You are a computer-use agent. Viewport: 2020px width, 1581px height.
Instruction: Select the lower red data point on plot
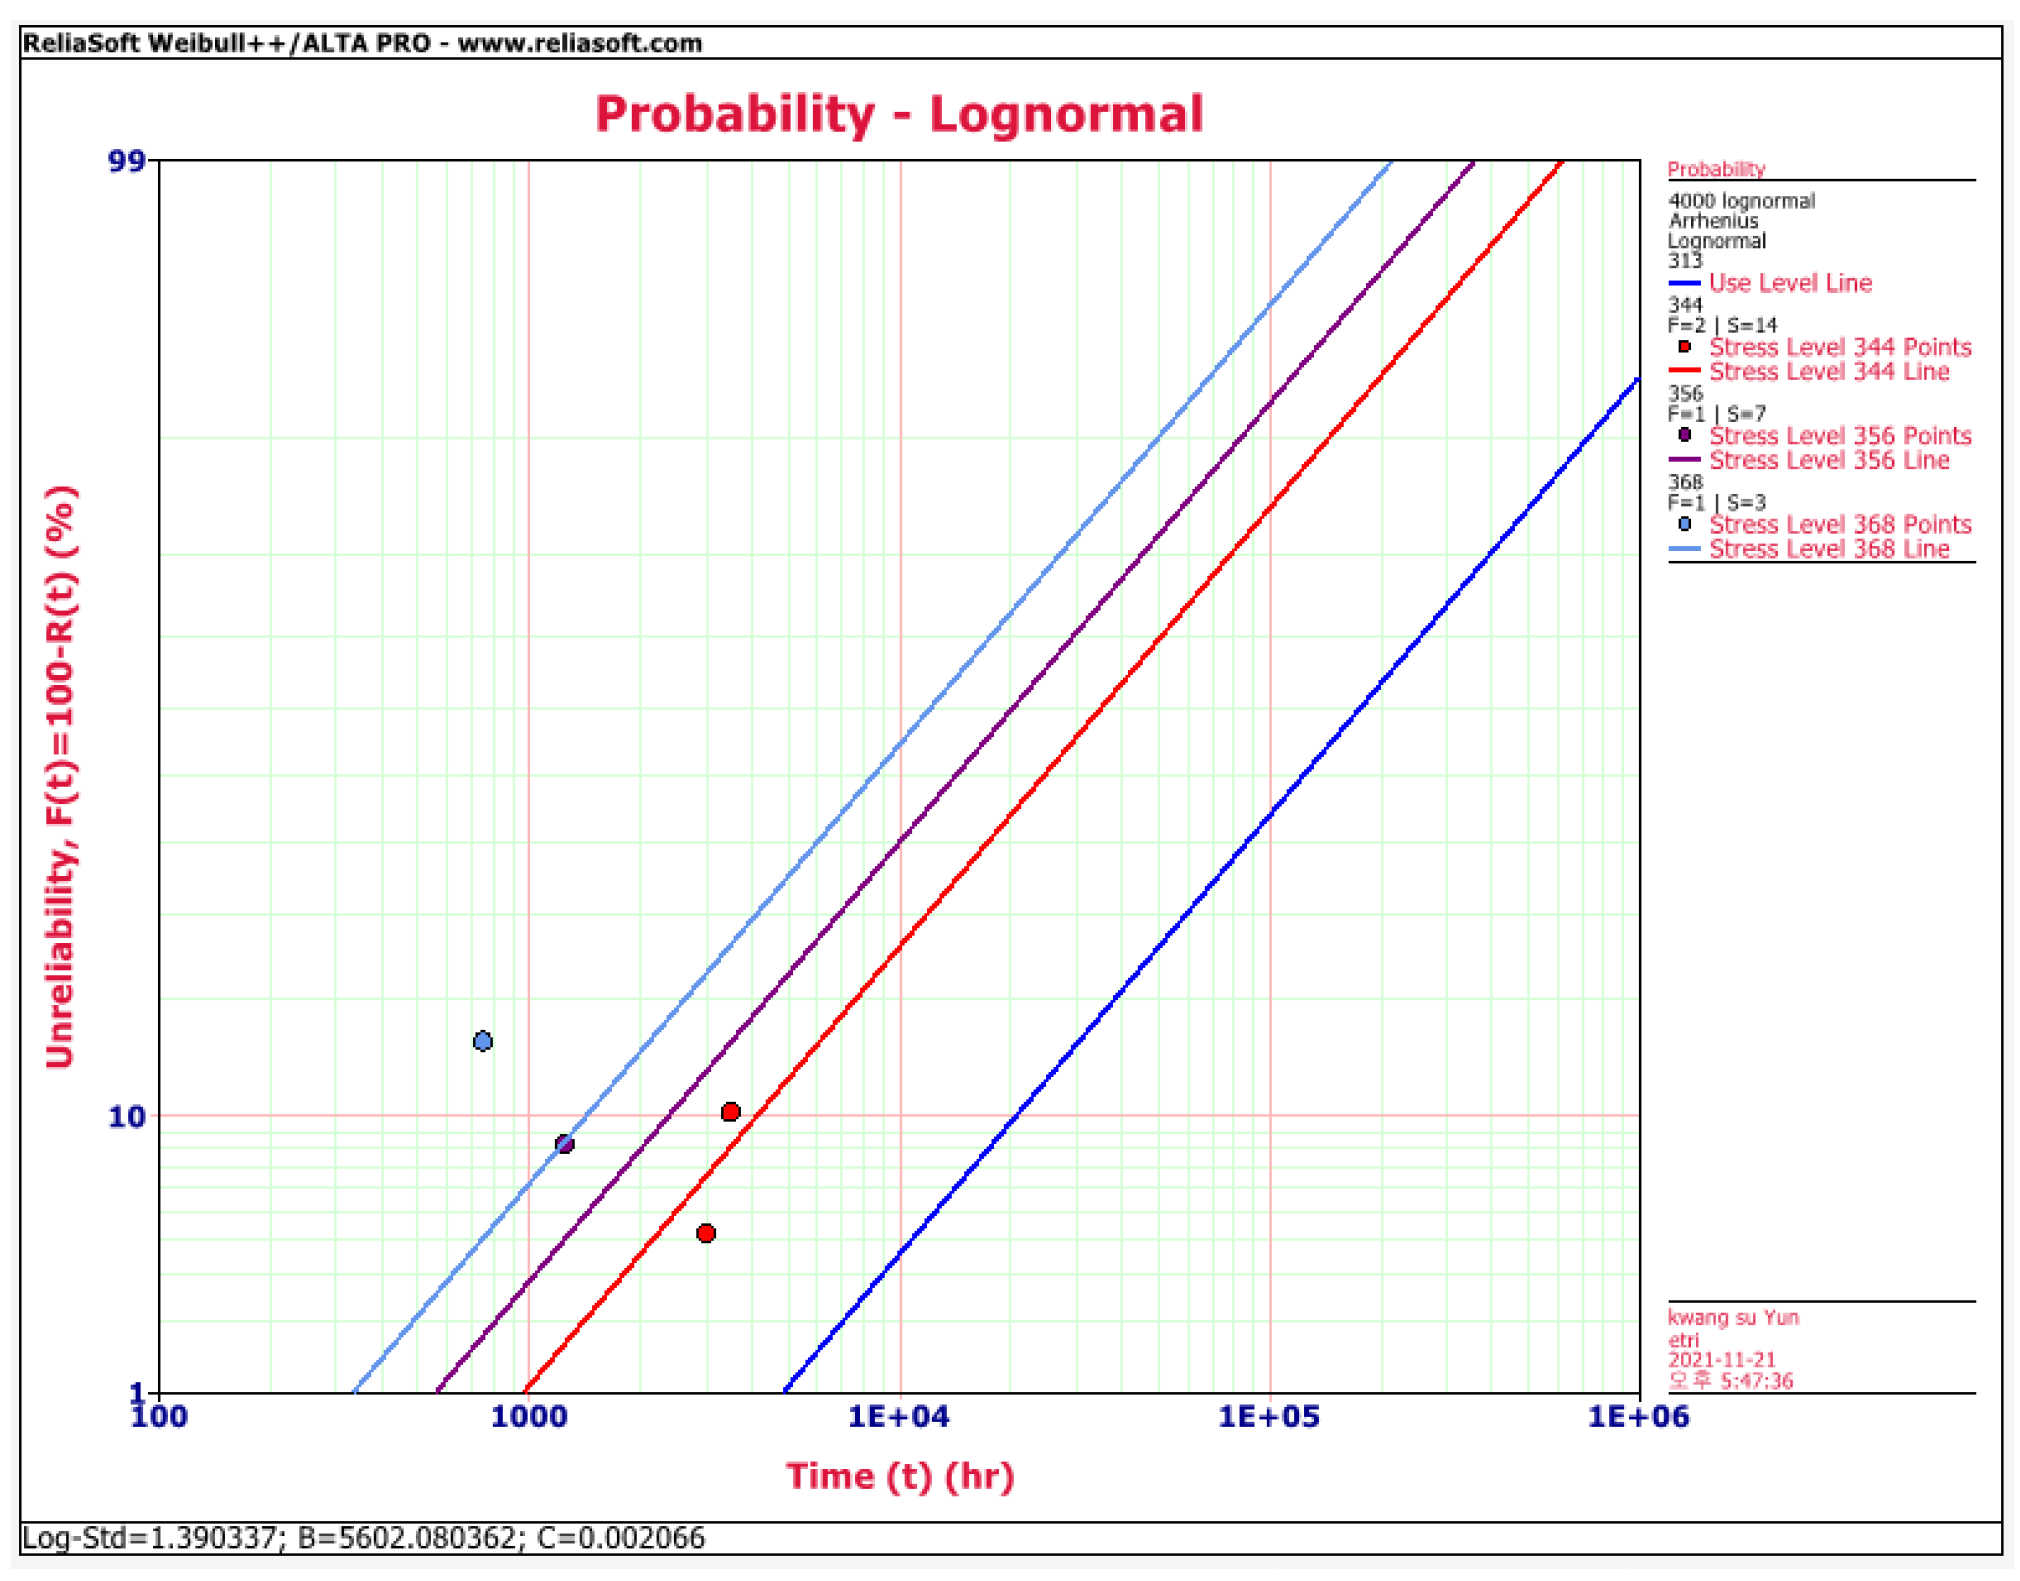pyautogui.click(x=706, y=1232)
